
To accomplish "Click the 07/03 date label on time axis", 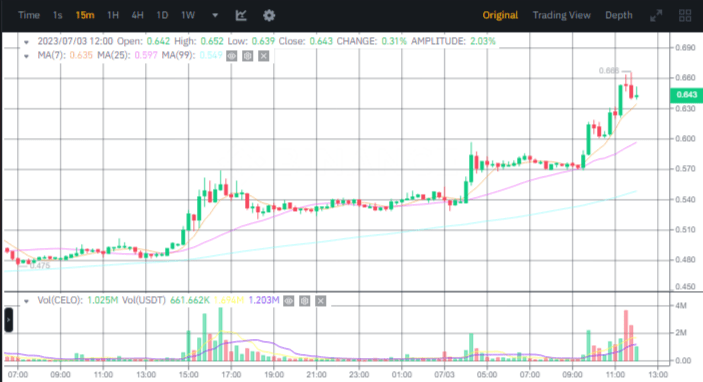I will click(x=444, y=374).
